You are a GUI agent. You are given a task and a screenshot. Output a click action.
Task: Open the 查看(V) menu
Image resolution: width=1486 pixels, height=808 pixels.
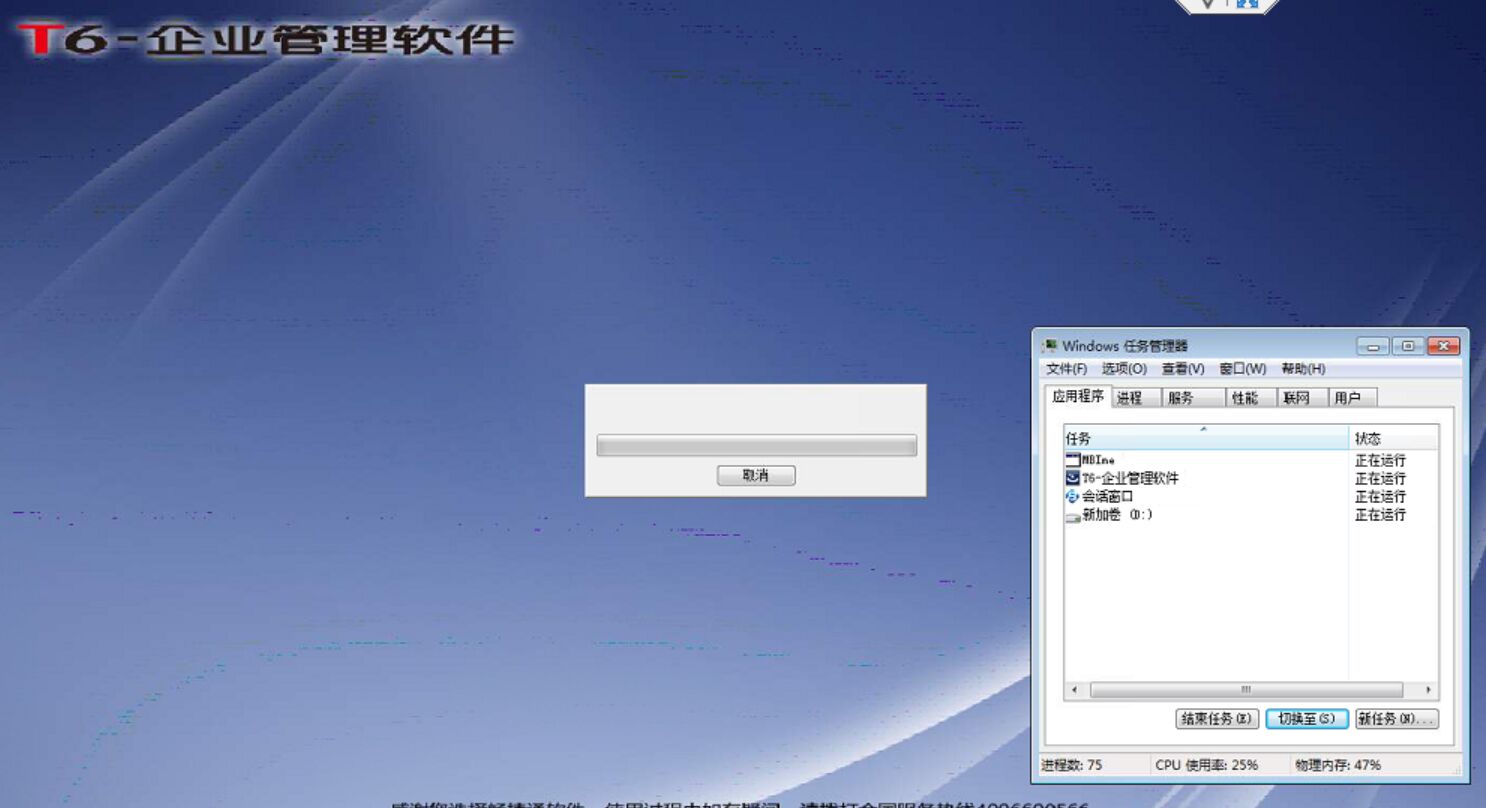pos(1183,369)
